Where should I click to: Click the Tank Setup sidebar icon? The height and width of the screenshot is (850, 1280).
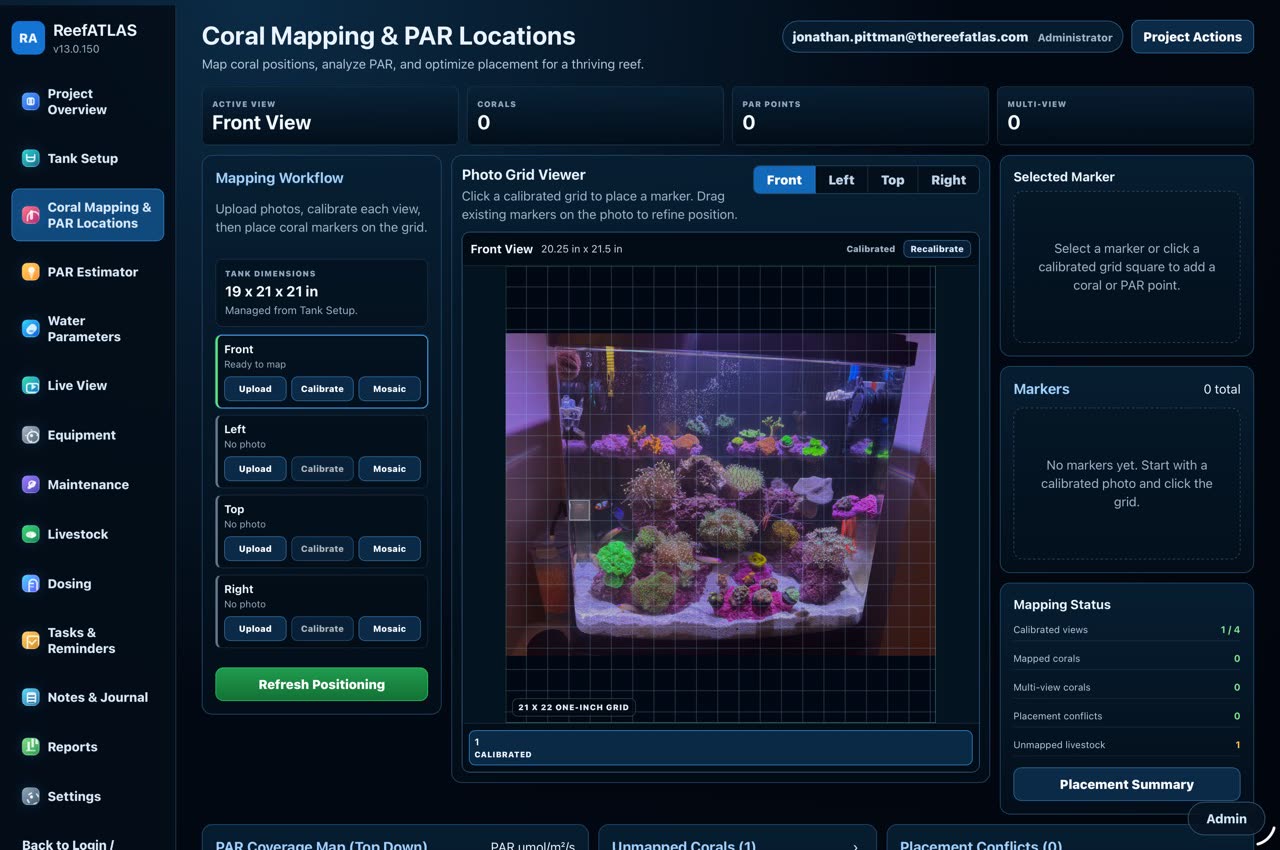click(x=31, y=158)
